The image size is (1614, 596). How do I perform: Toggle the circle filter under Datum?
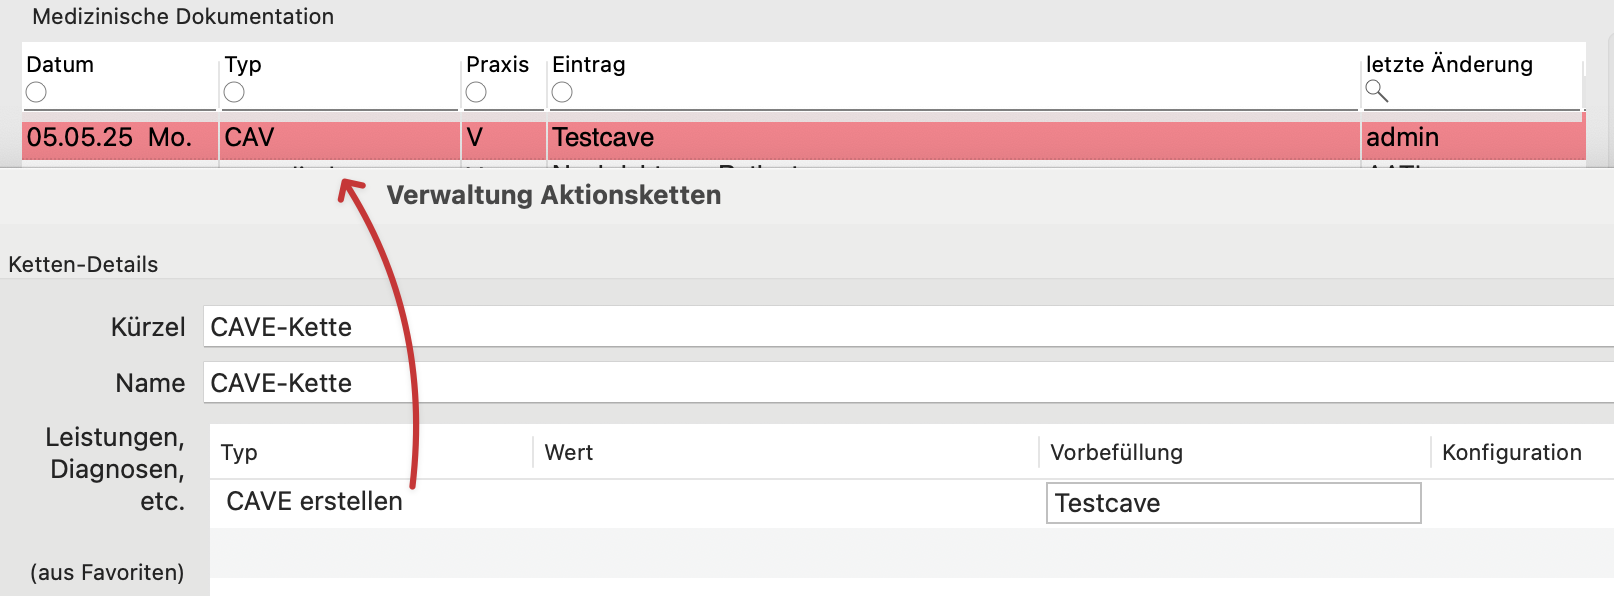tap(36, 92)
